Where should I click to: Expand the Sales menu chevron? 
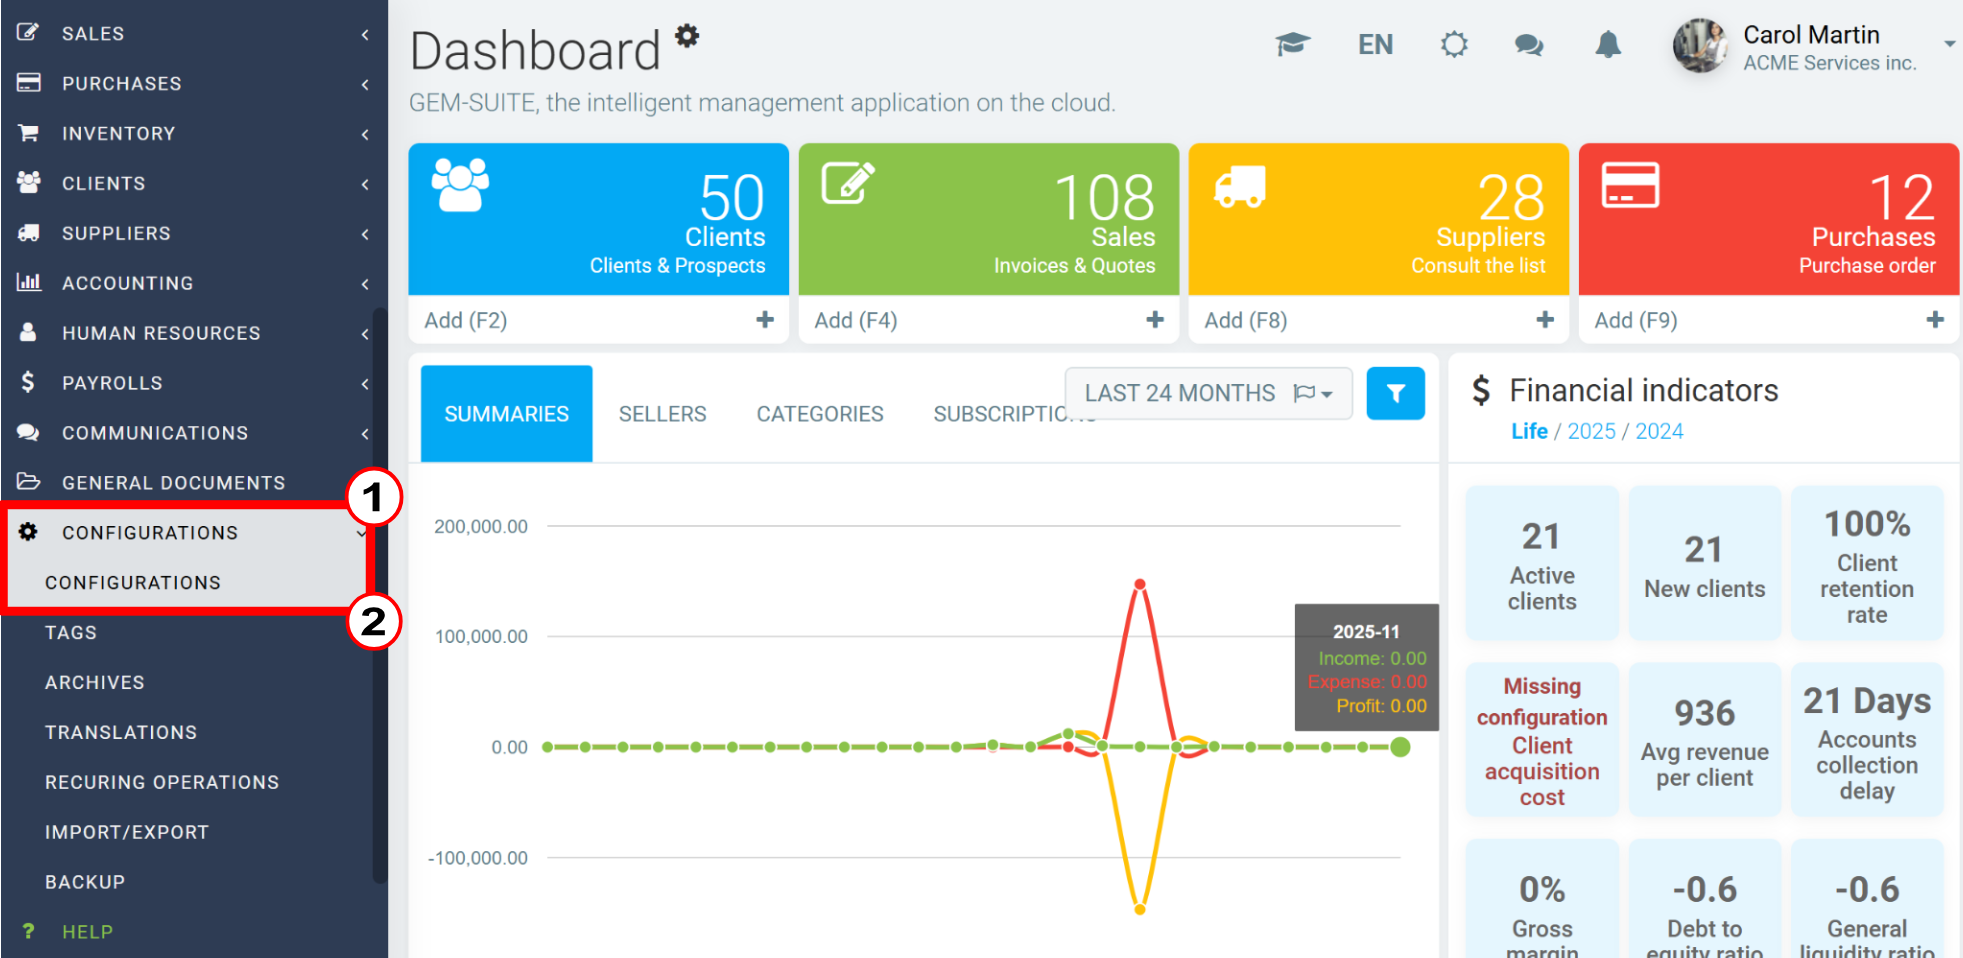point(365,34)
